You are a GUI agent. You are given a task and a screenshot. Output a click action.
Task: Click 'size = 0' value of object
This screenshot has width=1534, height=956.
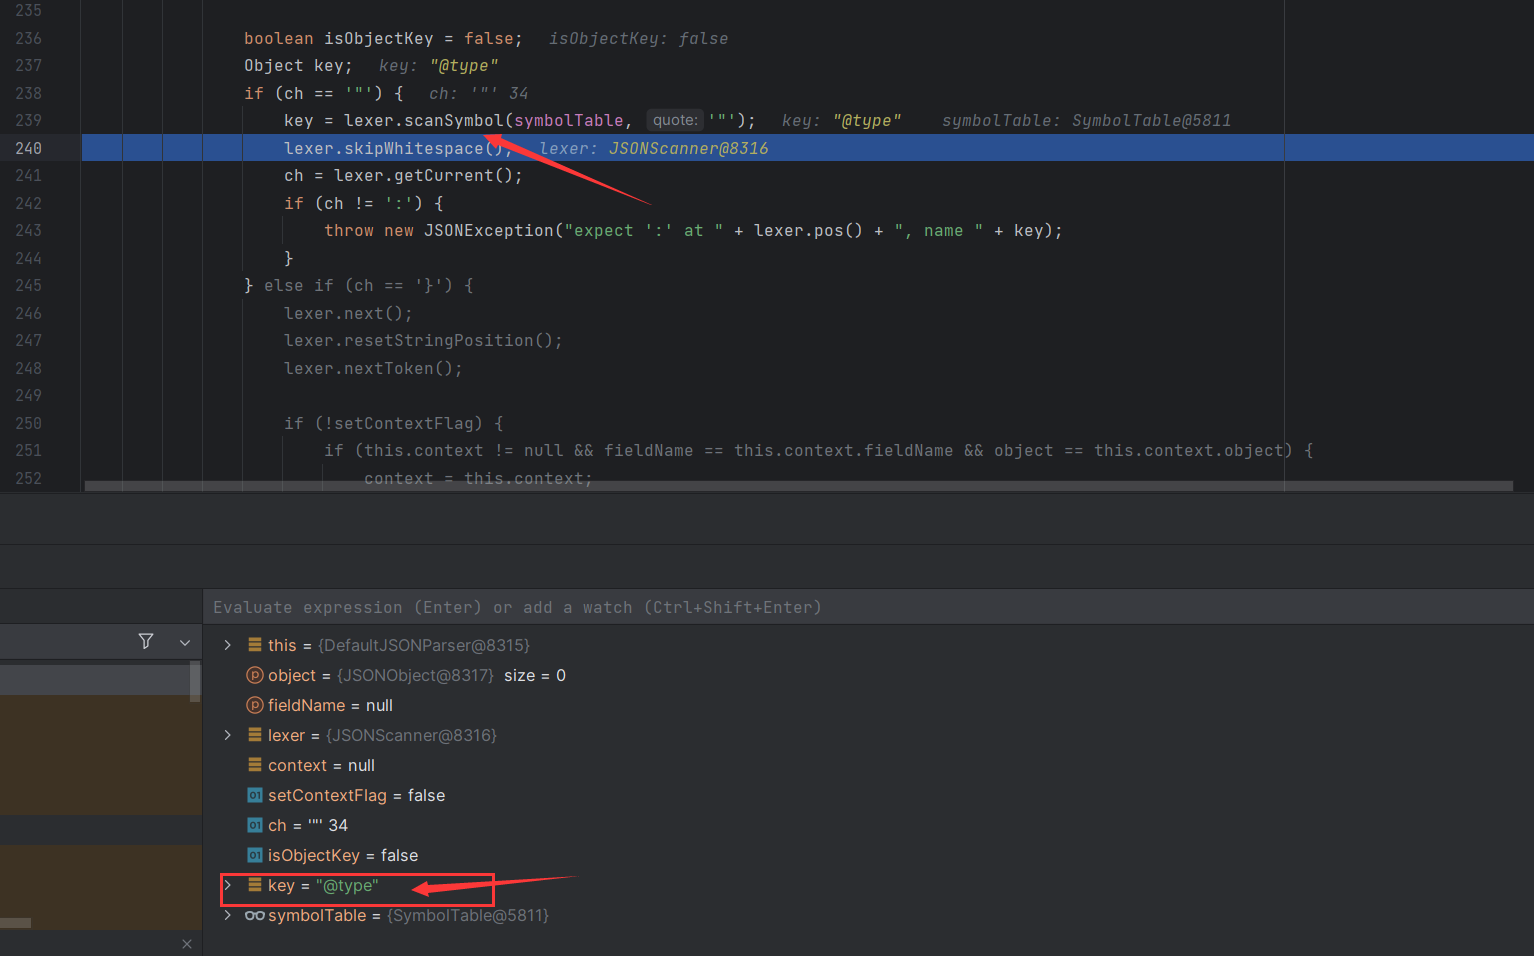click(535, 675)
